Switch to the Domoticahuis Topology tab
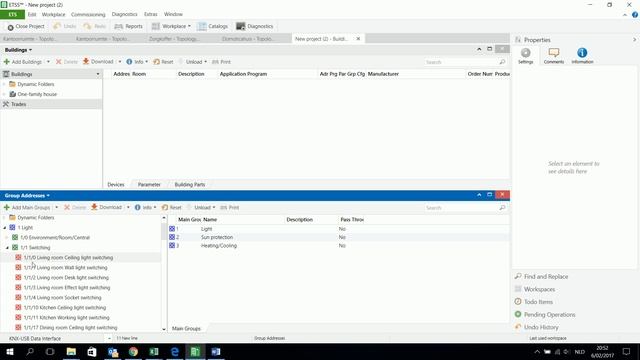 248,39
